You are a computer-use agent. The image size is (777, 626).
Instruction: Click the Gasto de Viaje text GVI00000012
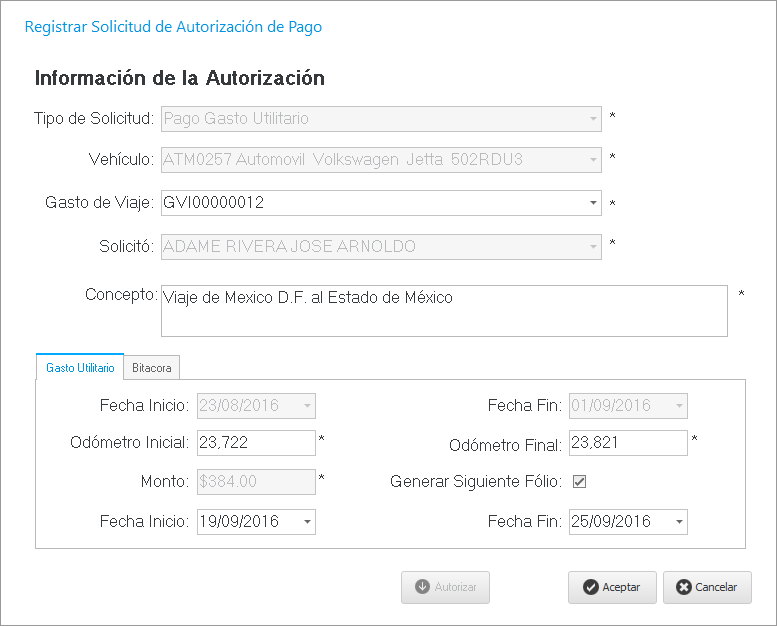214,203
